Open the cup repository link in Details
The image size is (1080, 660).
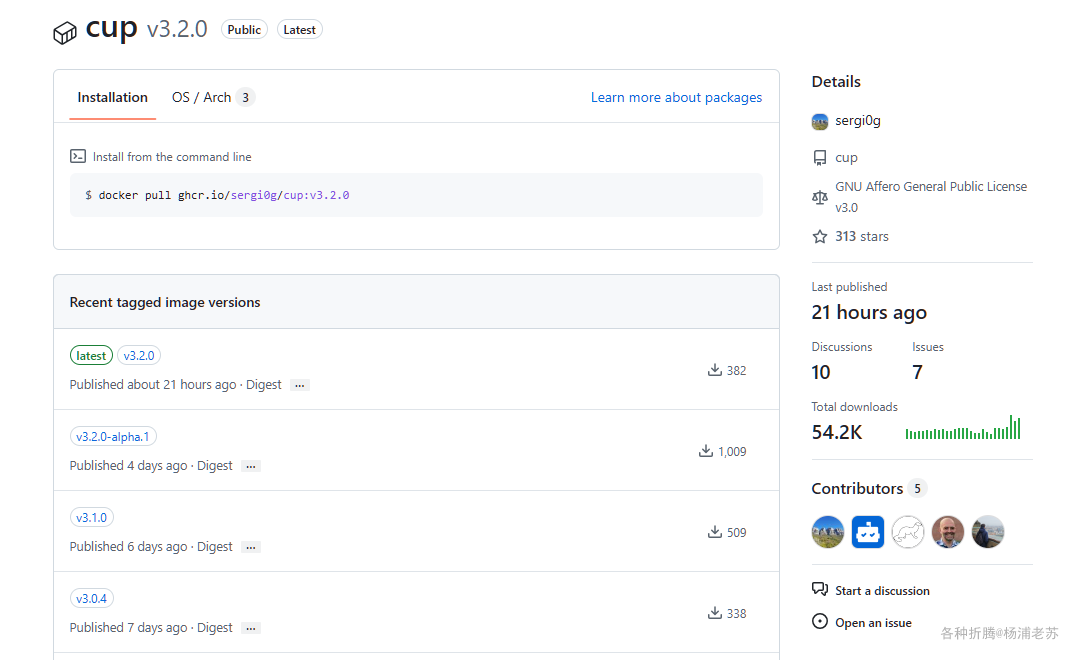click(x=846, y=158)
